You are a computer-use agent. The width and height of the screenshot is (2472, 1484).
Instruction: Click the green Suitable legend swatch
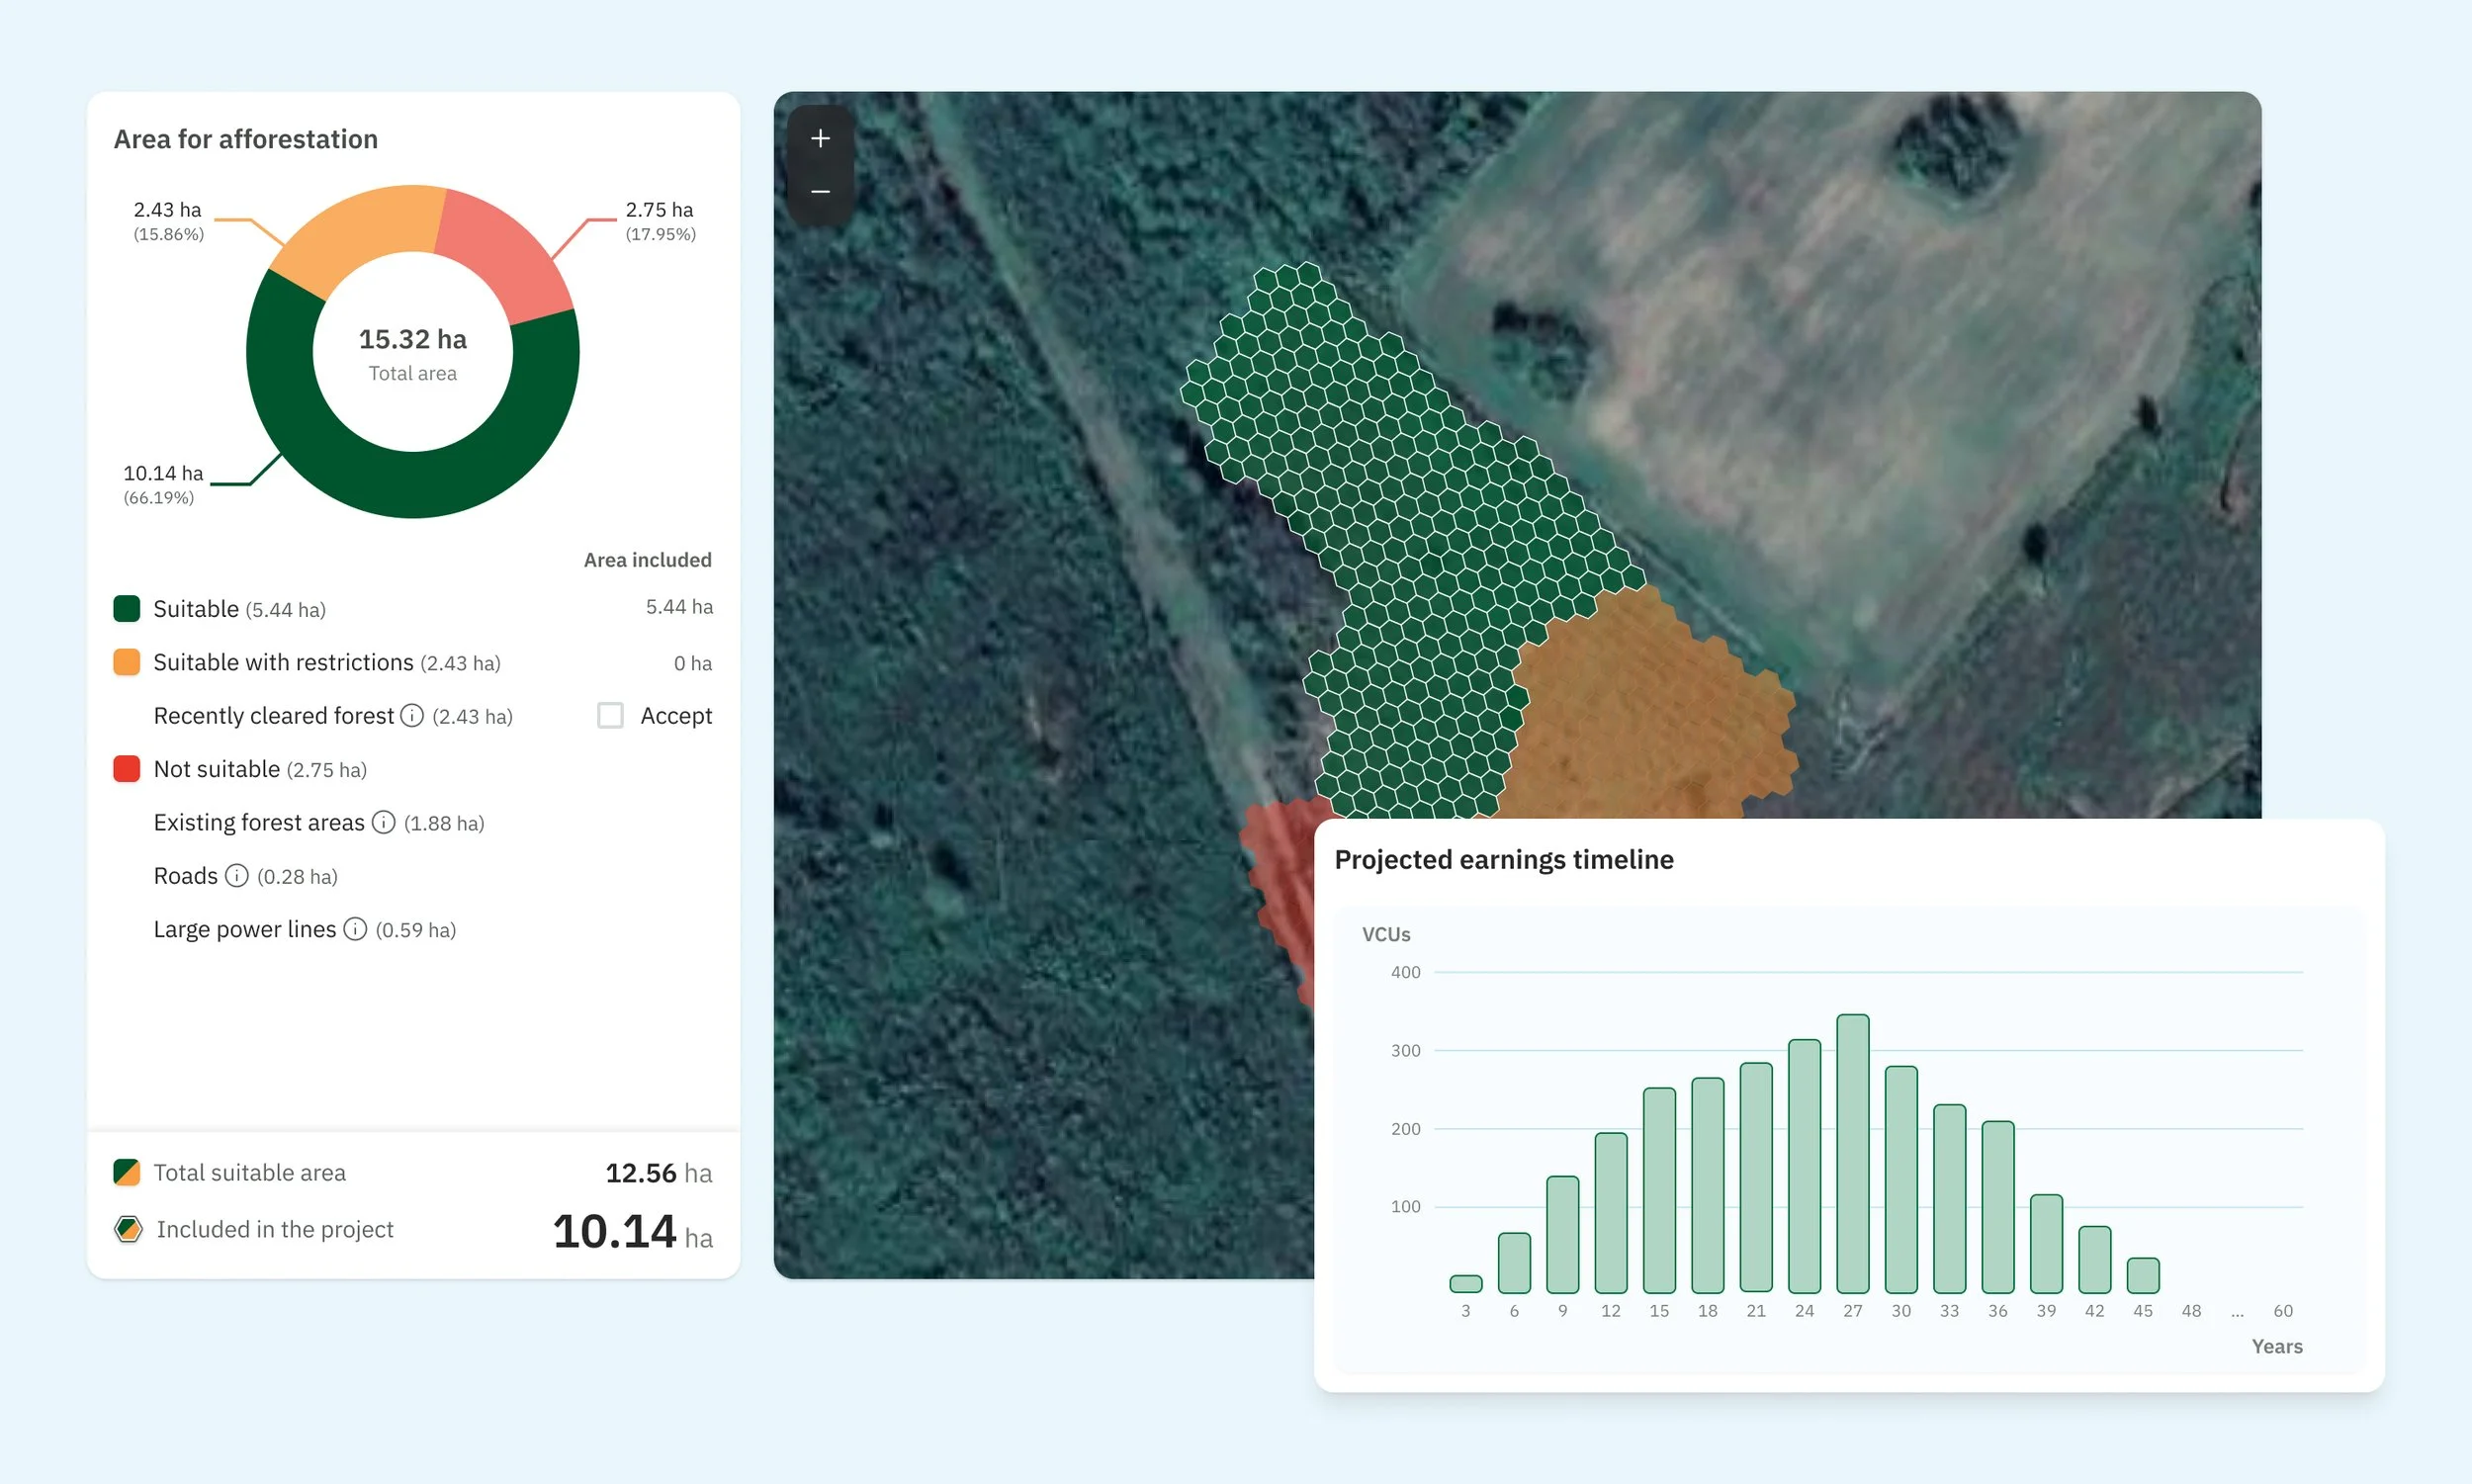pos(127,609)
